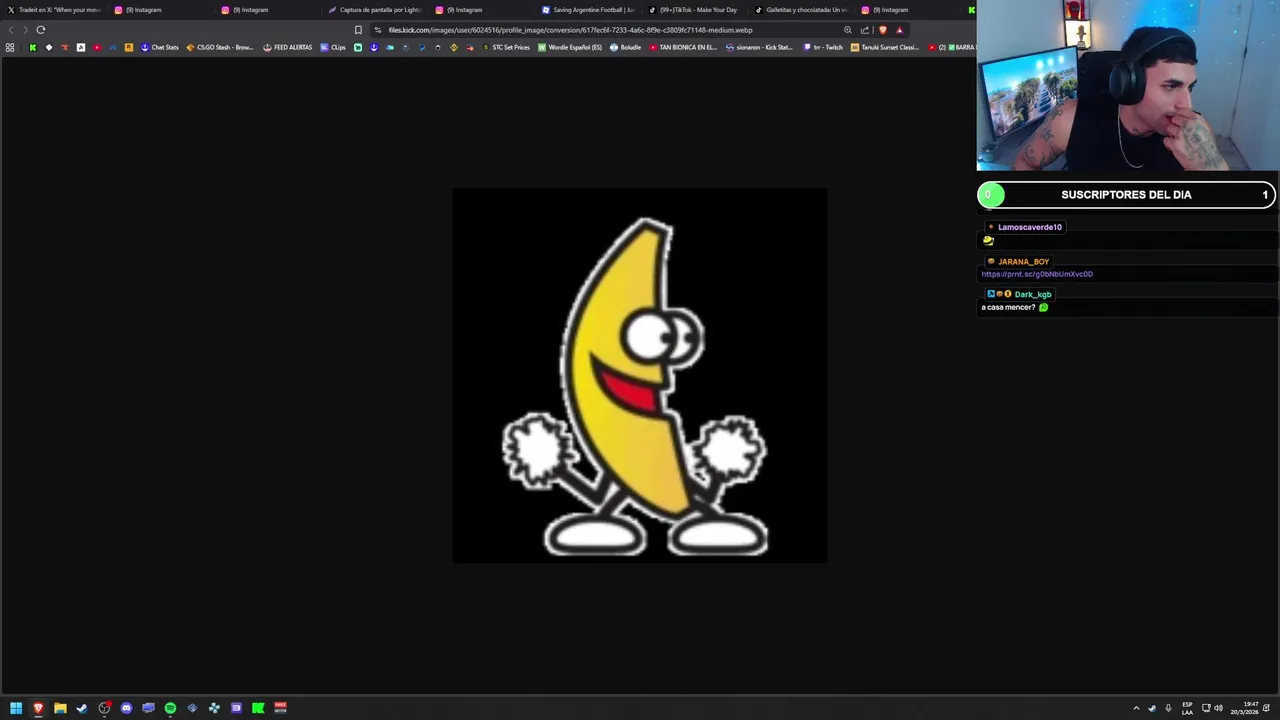Switch to the Galletitas y chocolatada tab
The height and width of the screenshot is (720, 1280).
pos(803,10)
